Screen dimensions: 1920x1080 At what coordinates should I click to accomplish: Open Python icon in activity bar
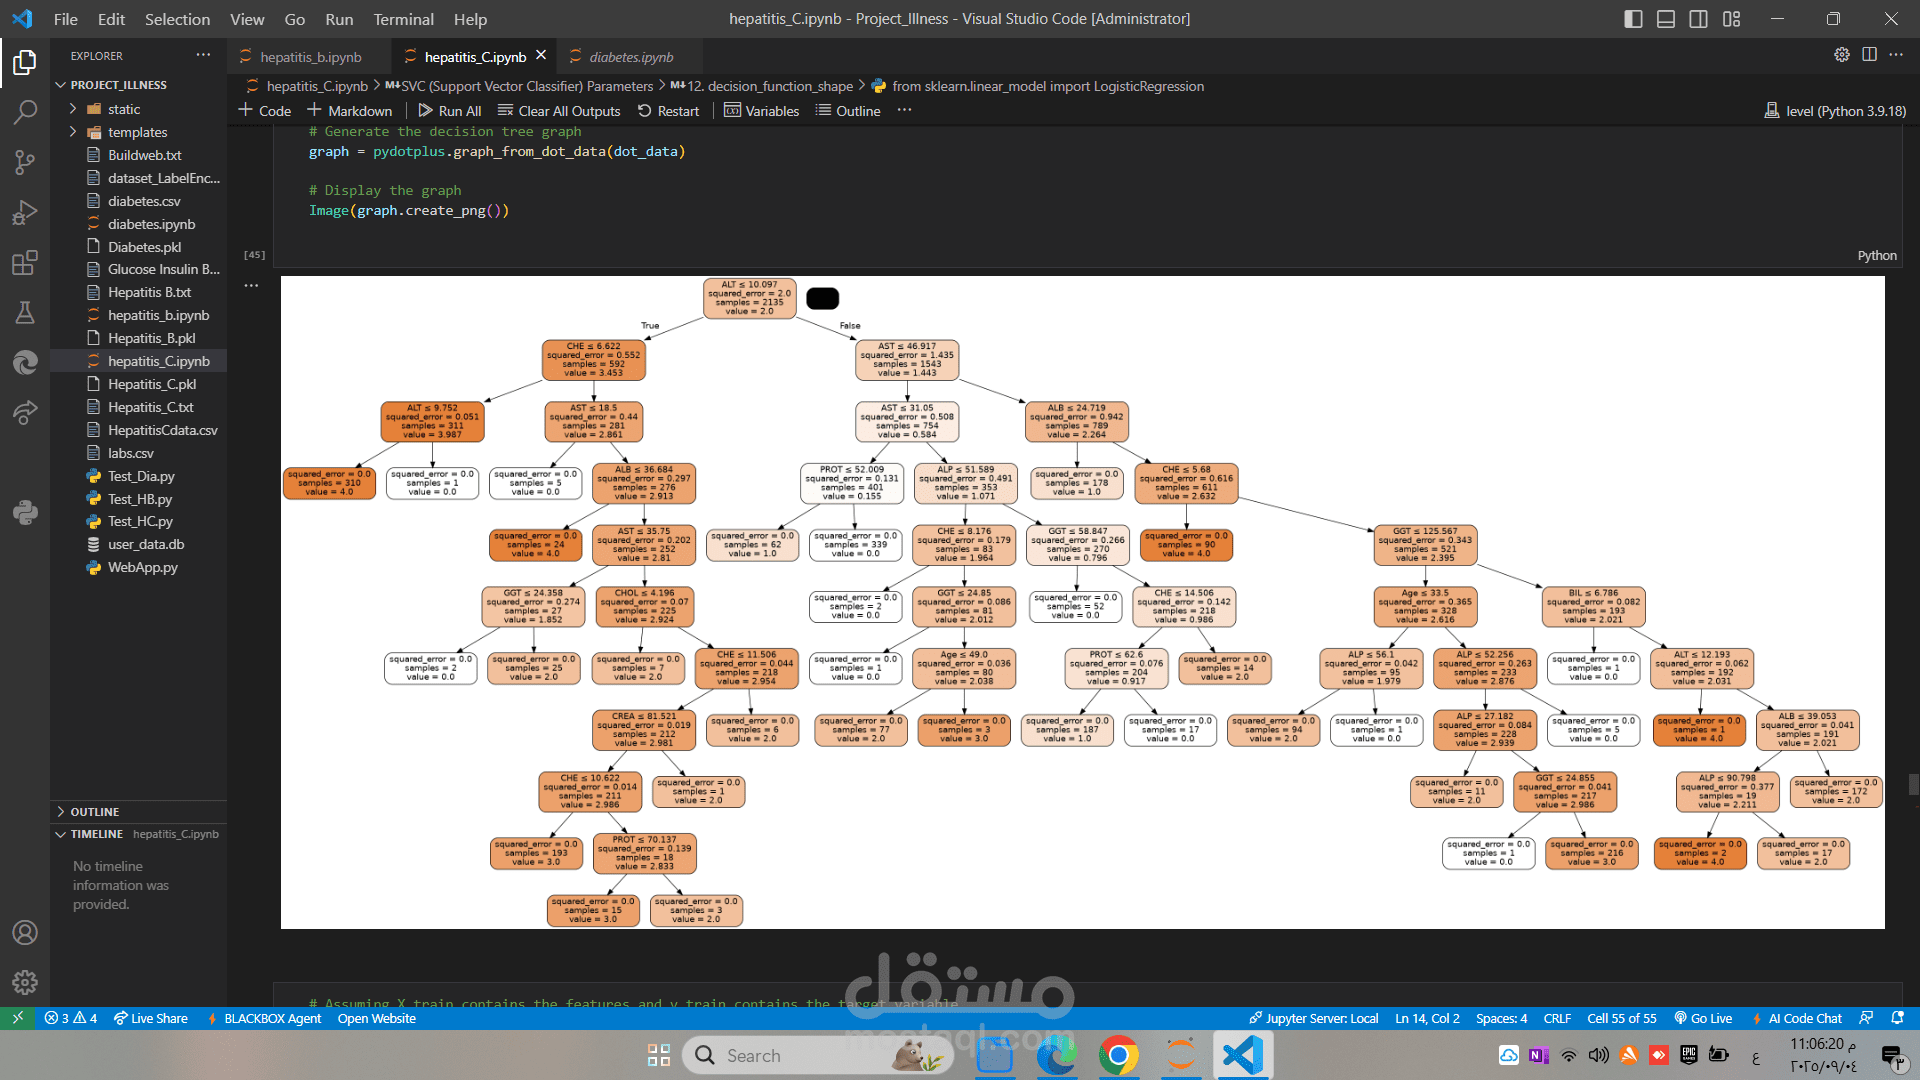point(25,513)
